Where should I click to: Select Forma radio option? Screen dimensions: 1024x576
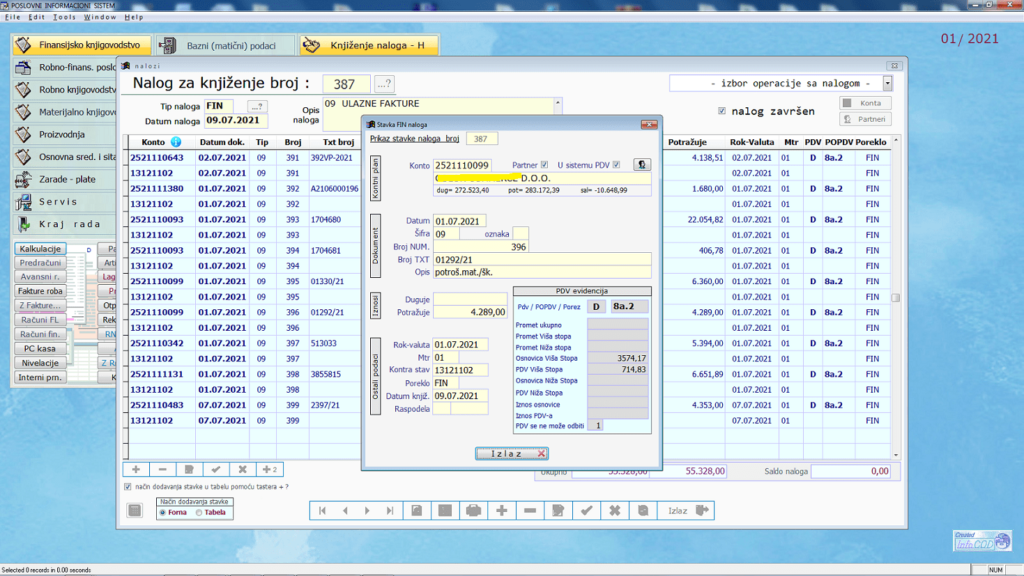[x=163, y=513]
